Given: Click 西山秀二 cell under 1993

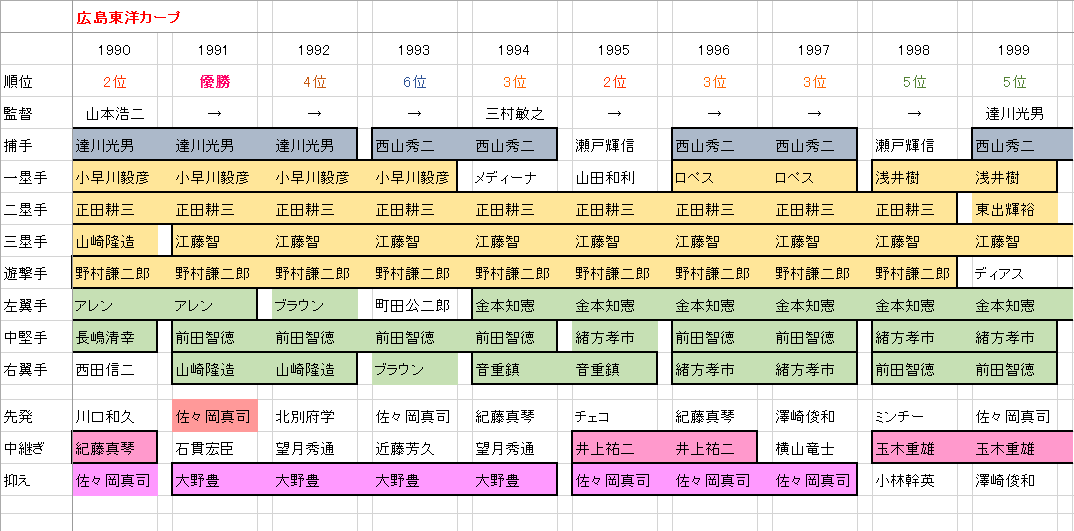Looking at the screenshot, I should pos(414,145).
